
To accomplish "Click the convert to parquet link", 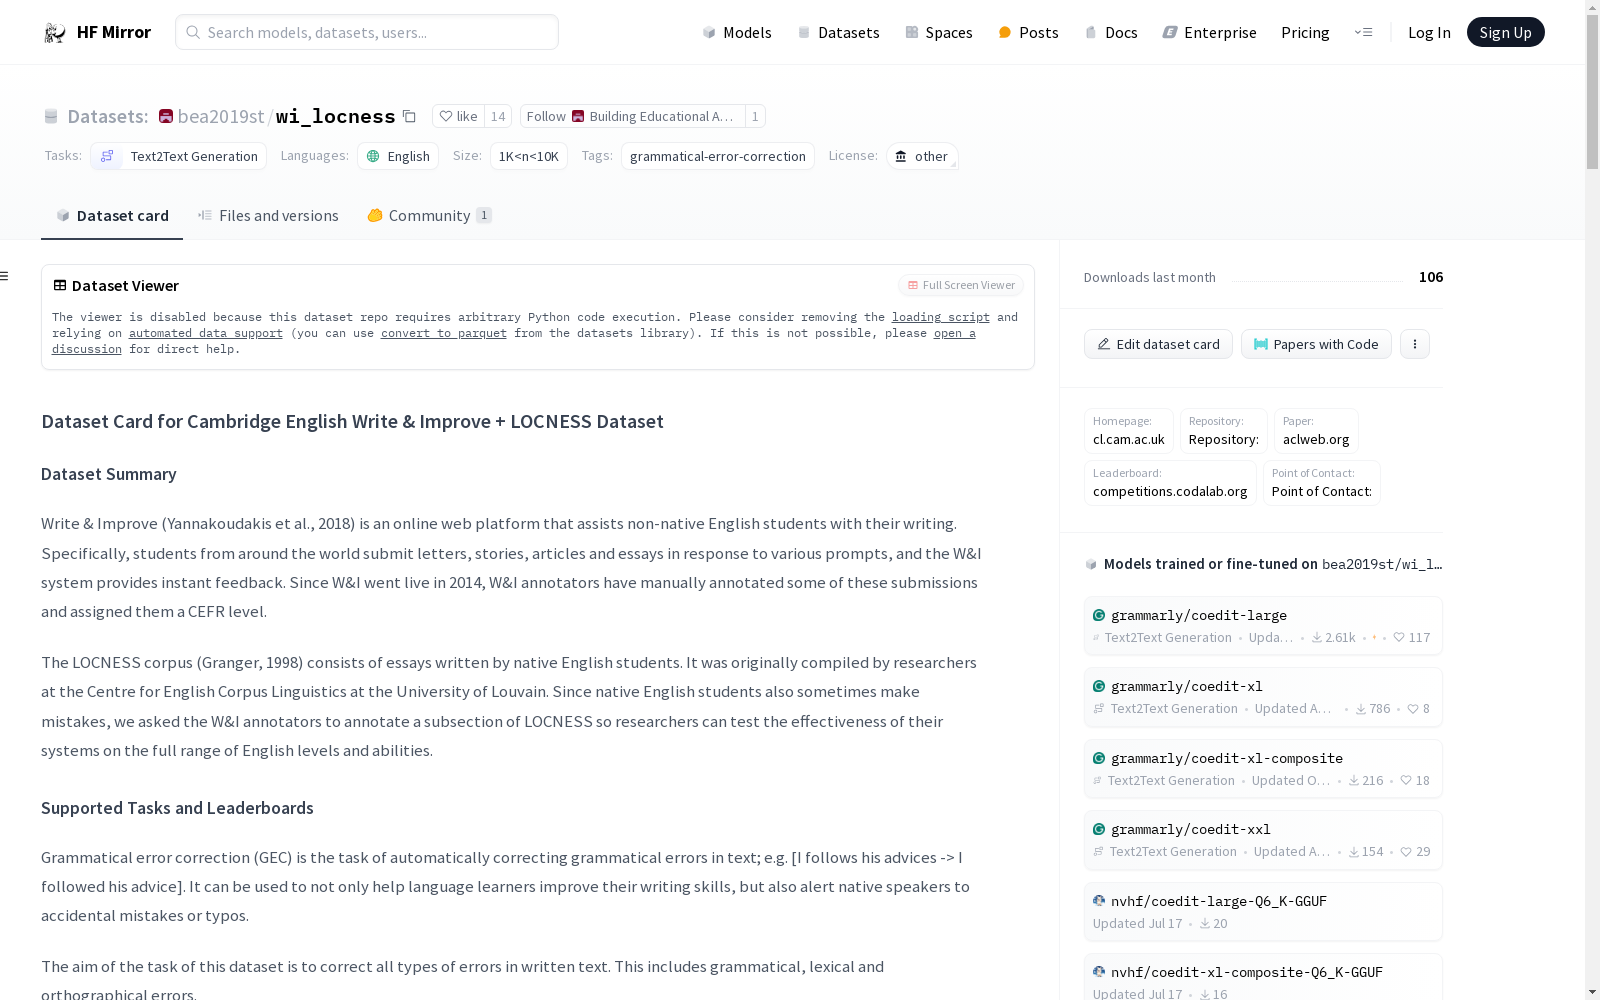I will point(444,333).
